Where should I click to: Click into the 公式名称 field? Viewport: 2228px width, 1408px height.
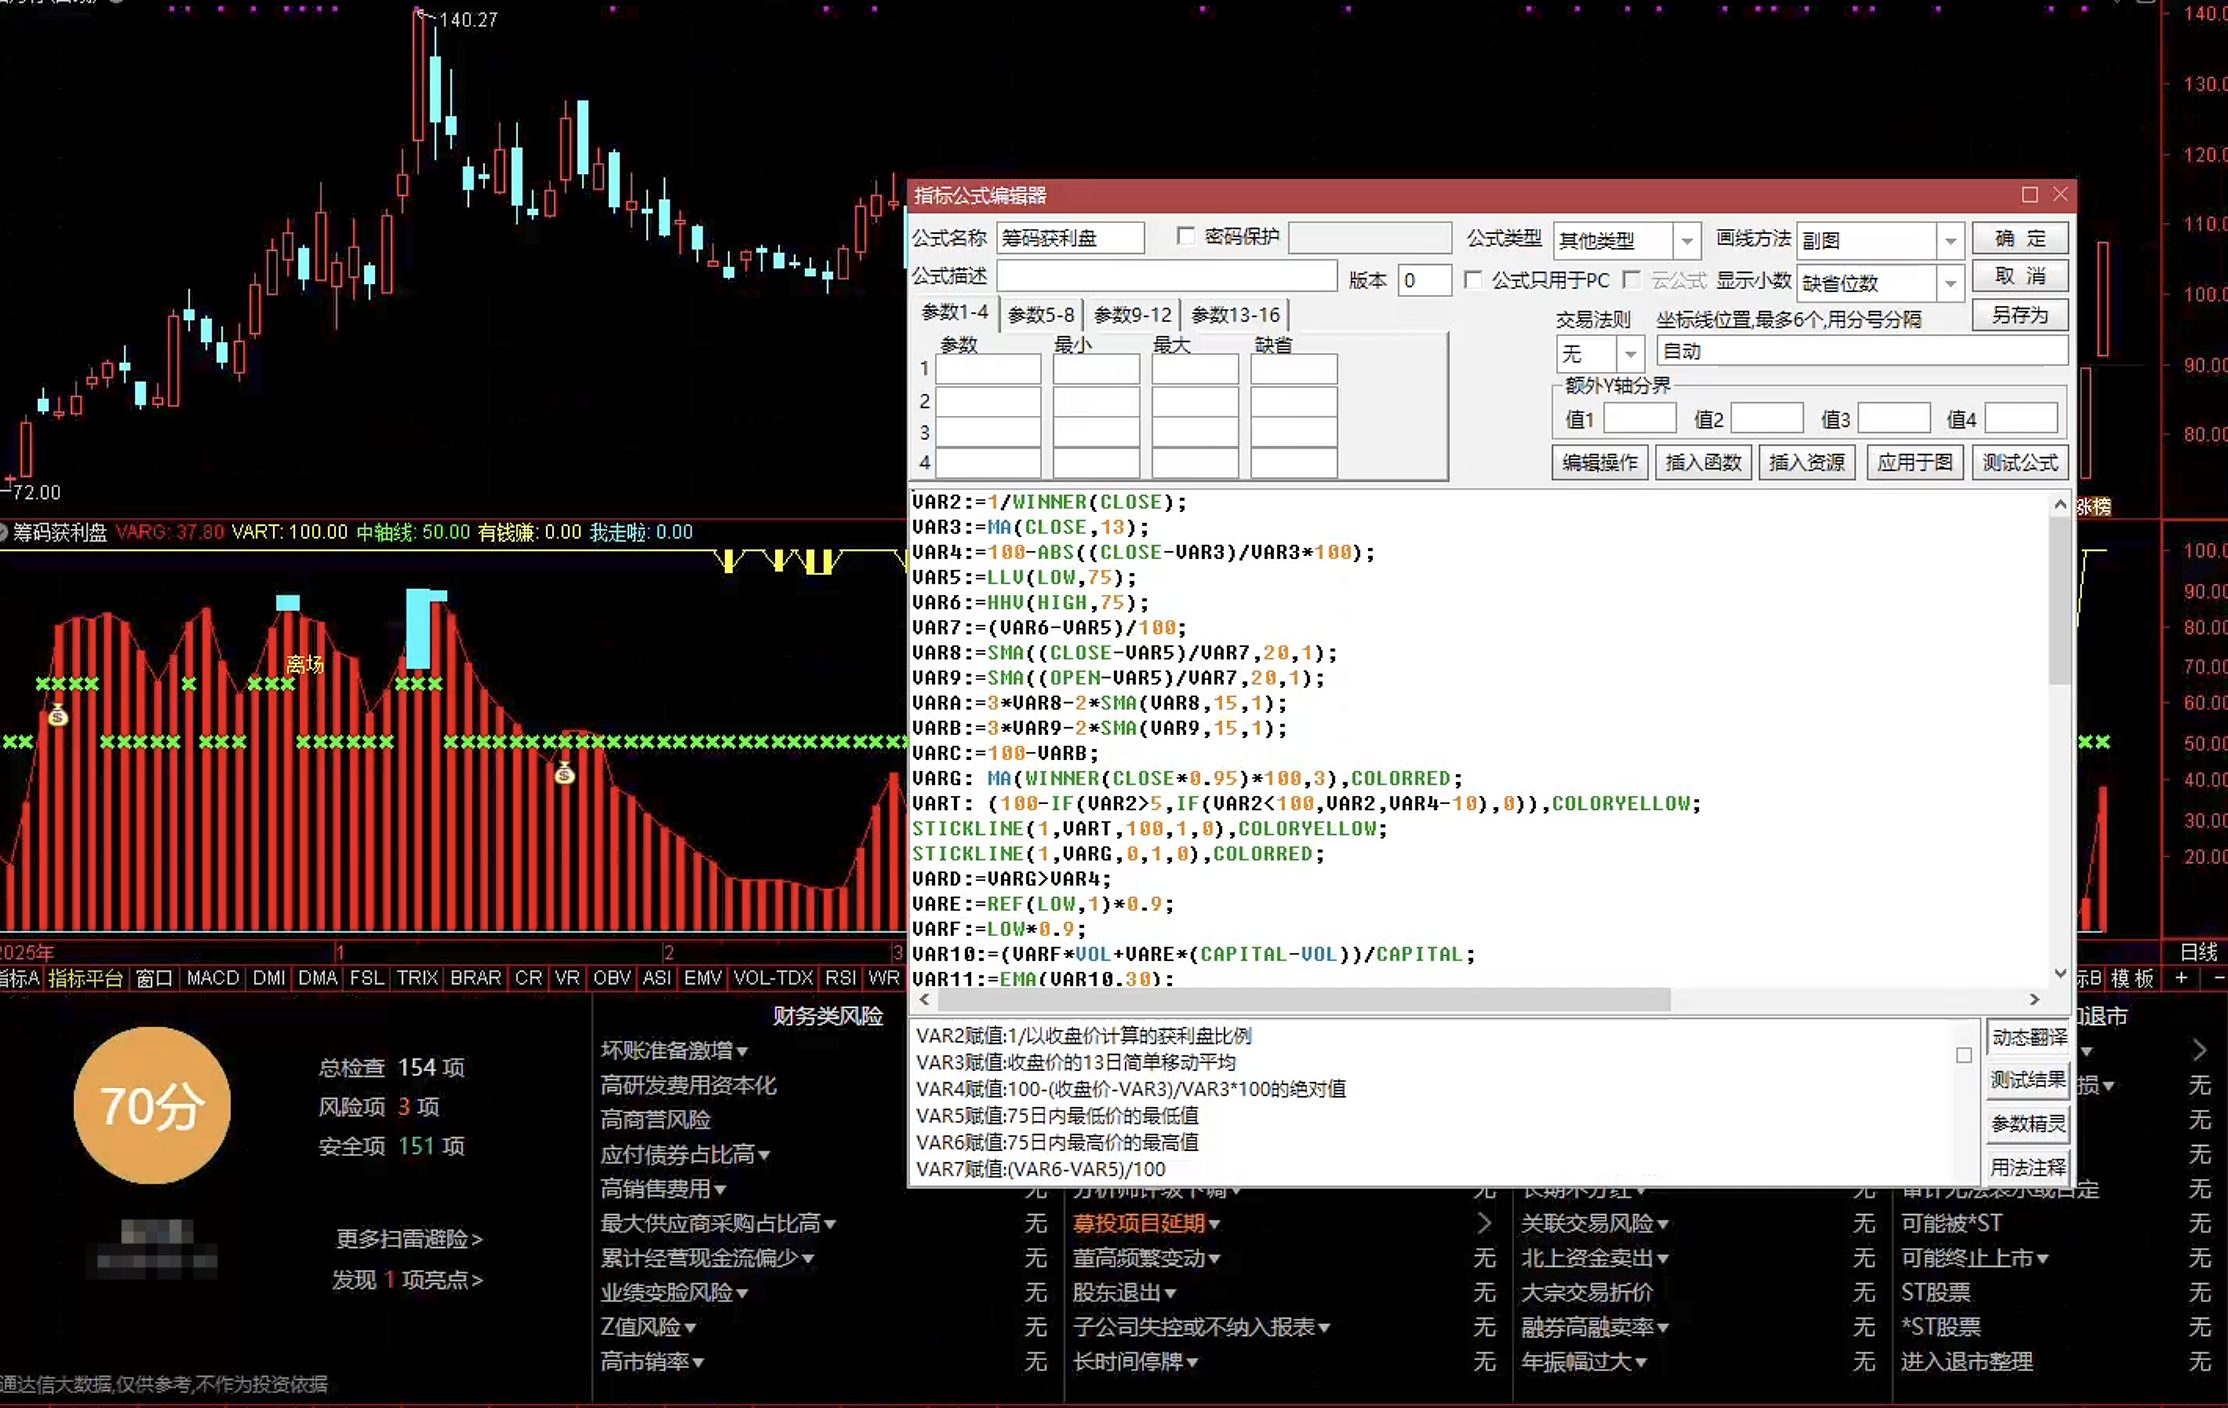(1070, 238)
